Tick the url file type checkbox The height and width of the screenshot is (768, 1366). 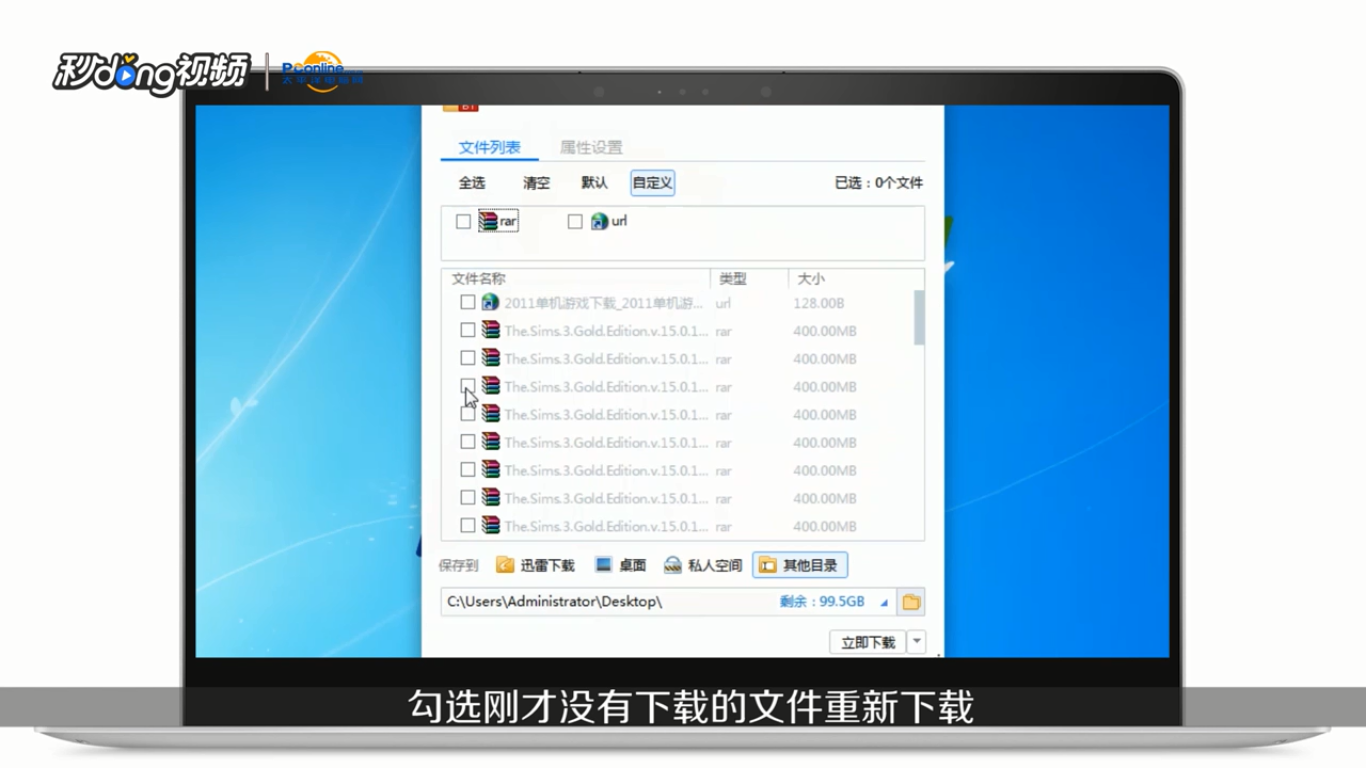point(575,221)
